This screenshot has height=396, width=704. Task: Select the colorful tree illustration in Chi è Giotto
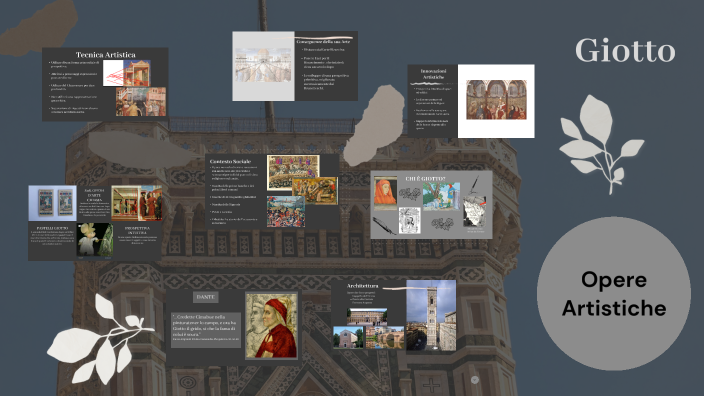tap(441, 196)
